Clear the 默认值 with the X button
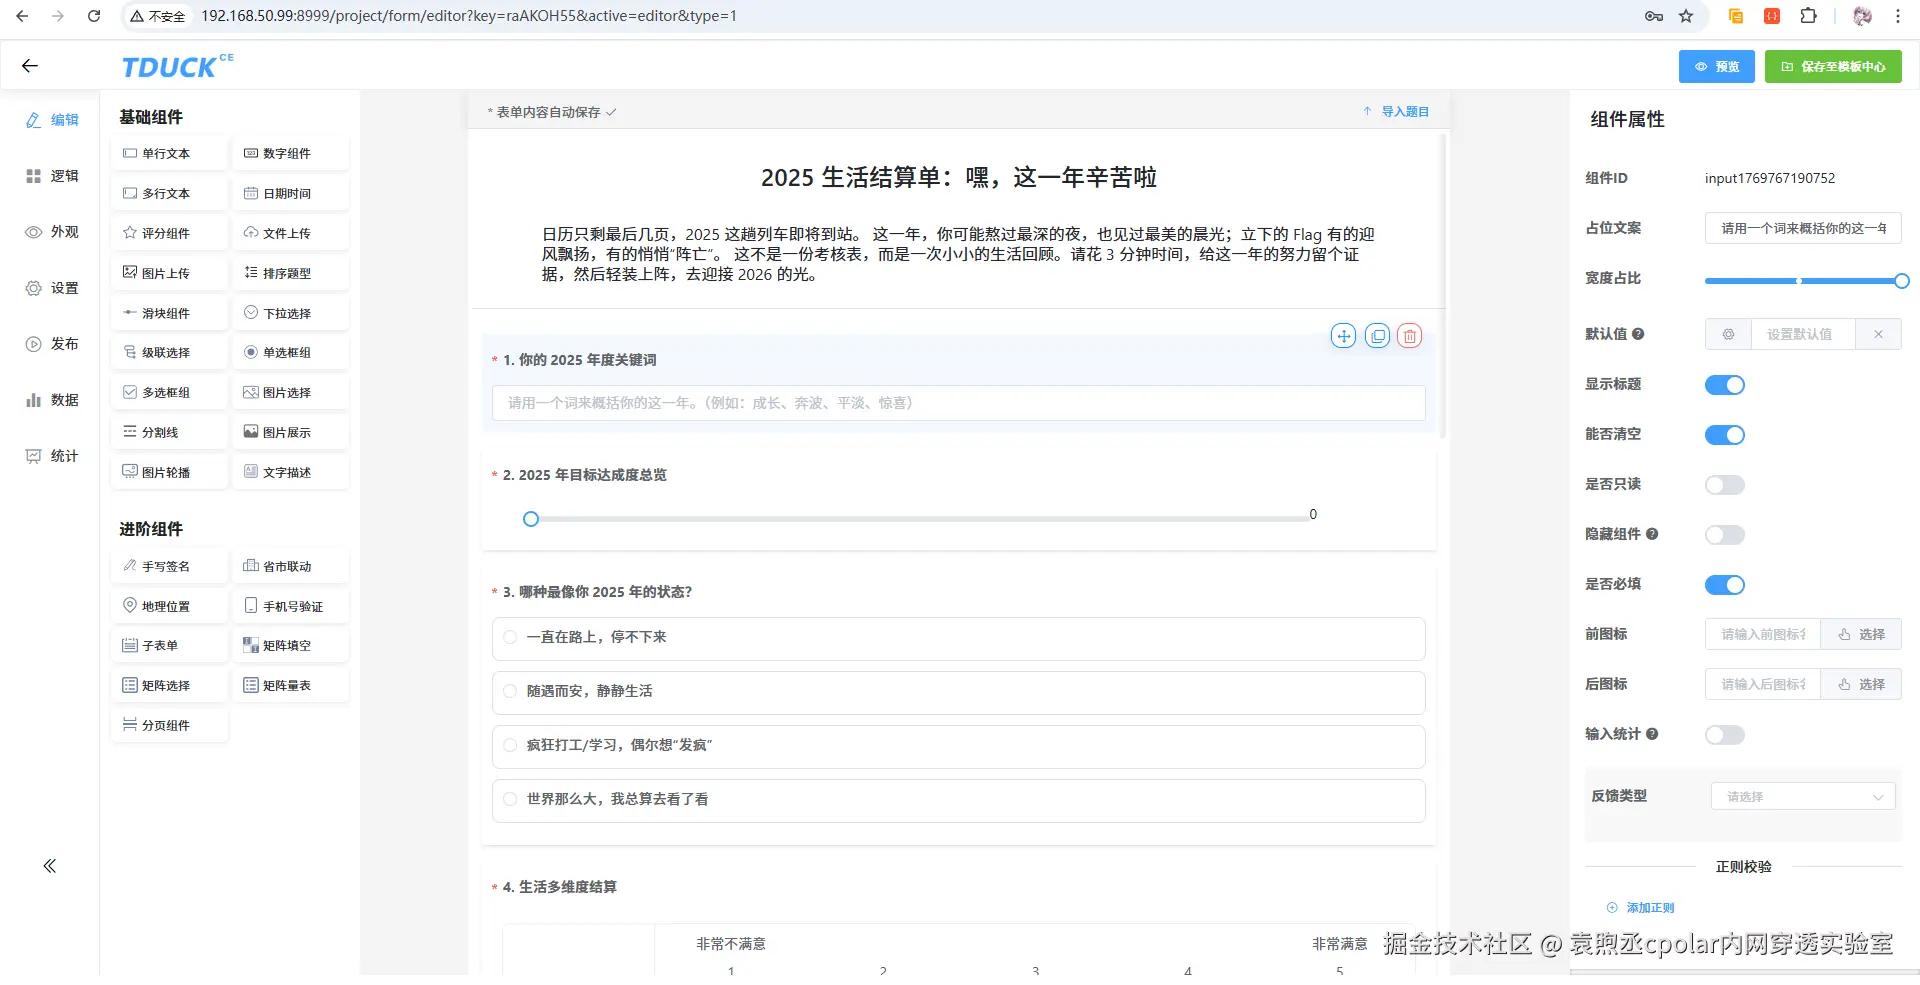Viewport: 1920px width, 985px height. 1878,334
